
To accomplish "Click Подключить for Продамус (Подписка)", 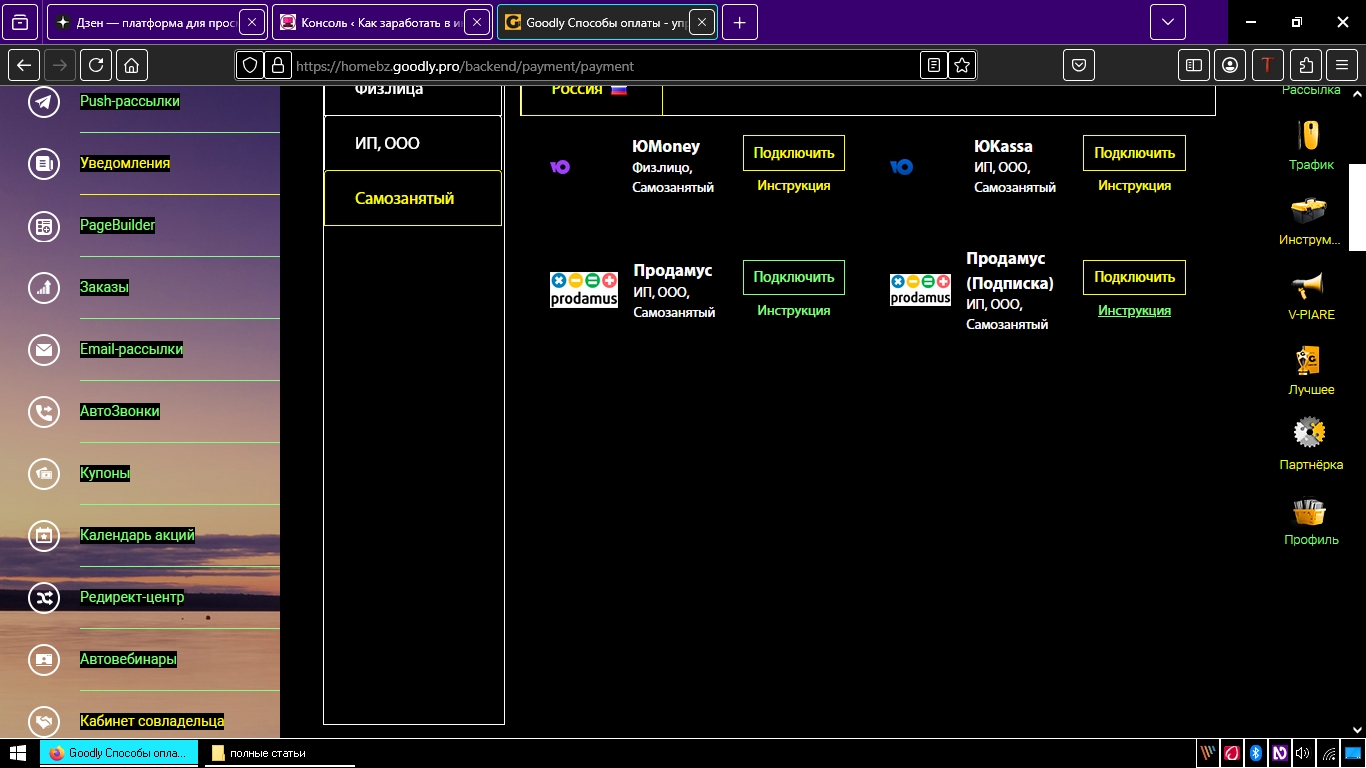I will click(1134, 277).
